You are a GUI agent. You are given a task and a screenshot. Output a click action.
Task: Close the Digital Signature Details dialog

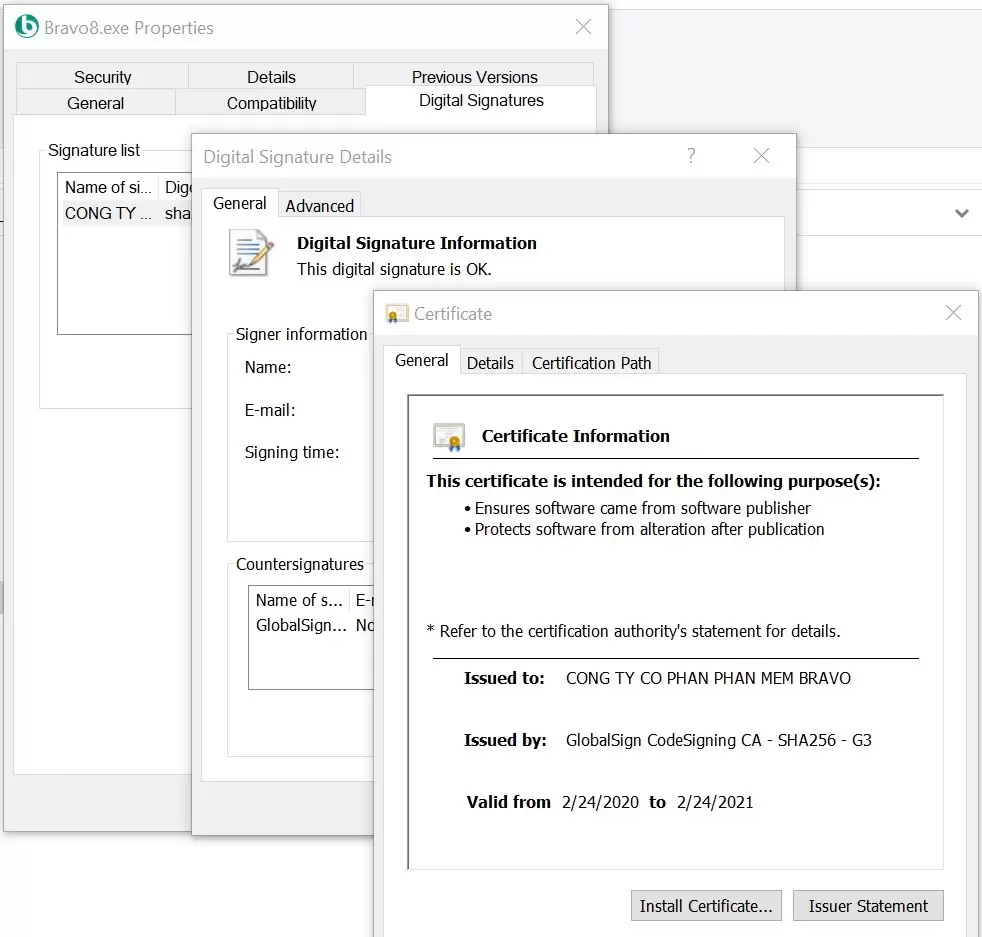[x=761, y=156]
